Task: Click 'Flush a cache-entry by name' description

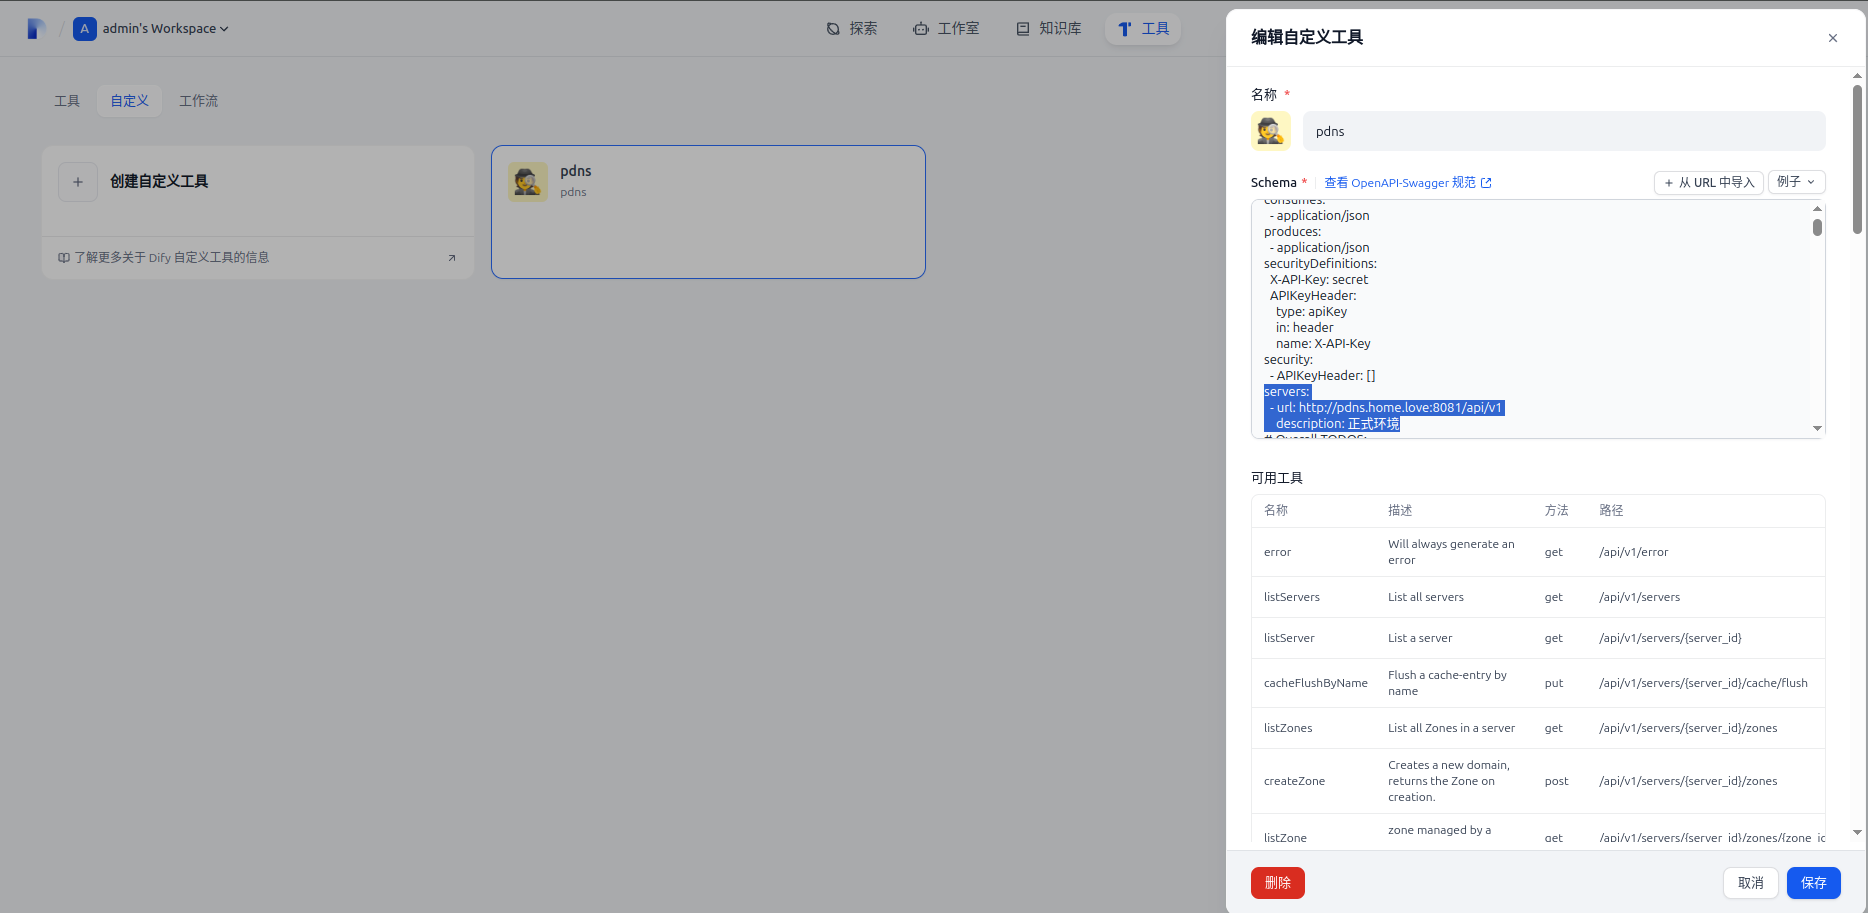Action: [1447, 683]
